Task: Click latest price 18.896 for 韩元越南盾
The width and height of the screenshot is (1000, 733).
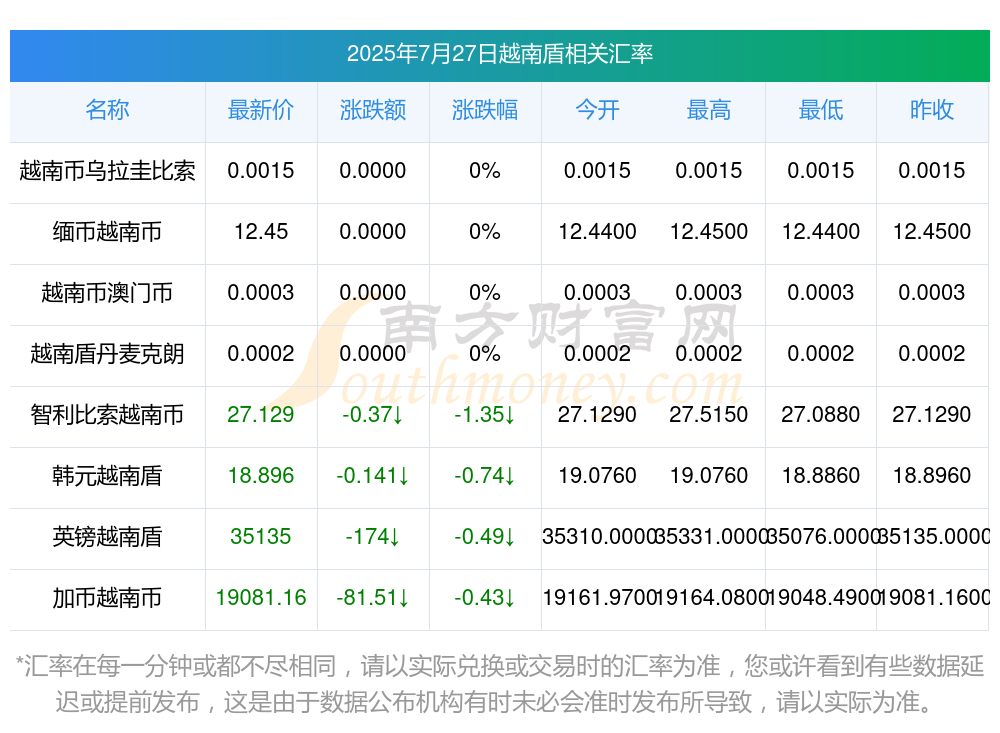Action: (261, 476)
